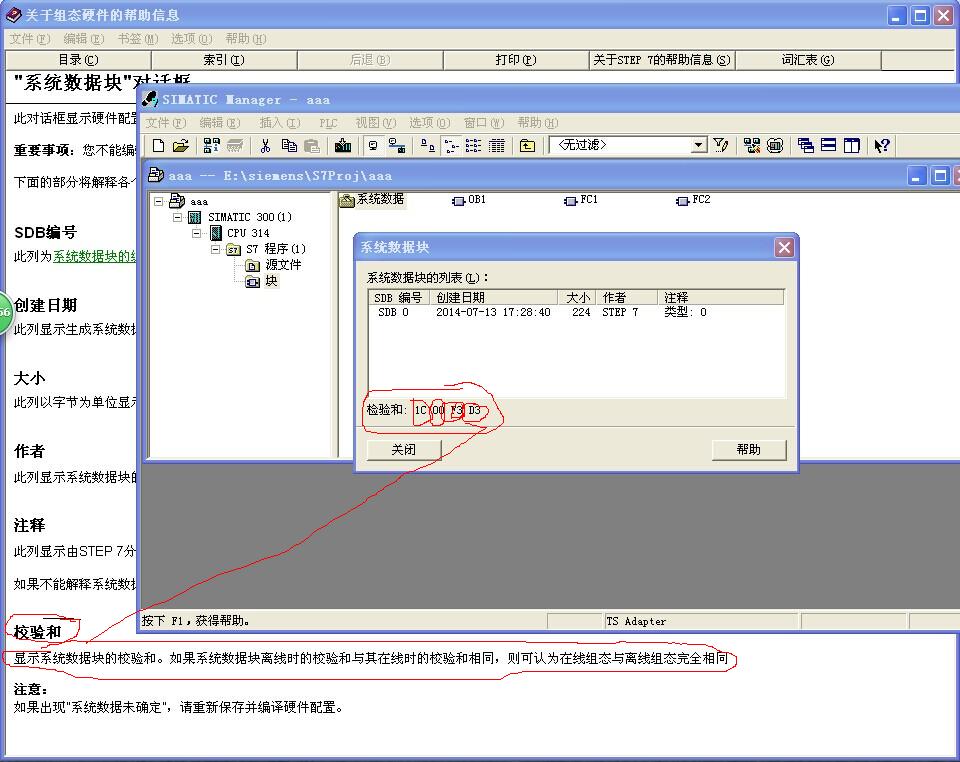
Task: Click the Accessible Nodes toolbar icon
Action: (212, 146)
